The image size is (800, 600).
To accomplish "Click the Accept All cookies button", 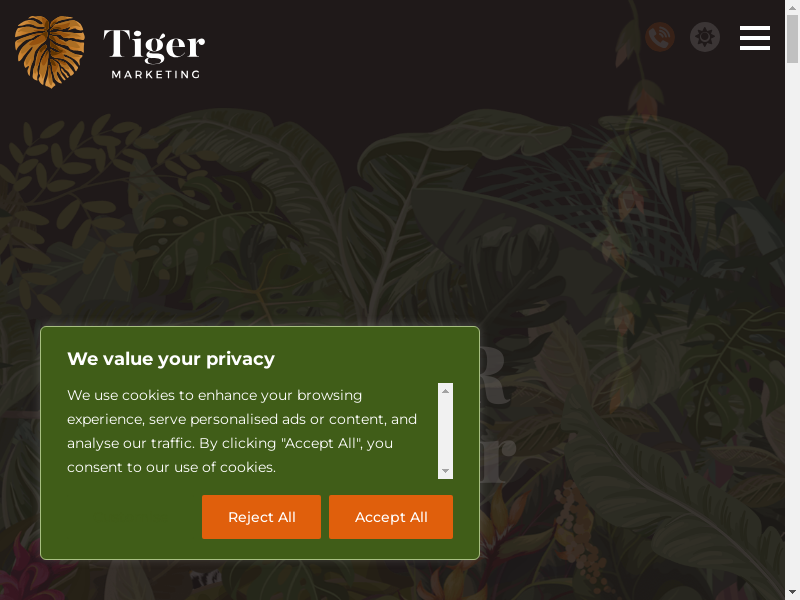I will tap(391, 517).
